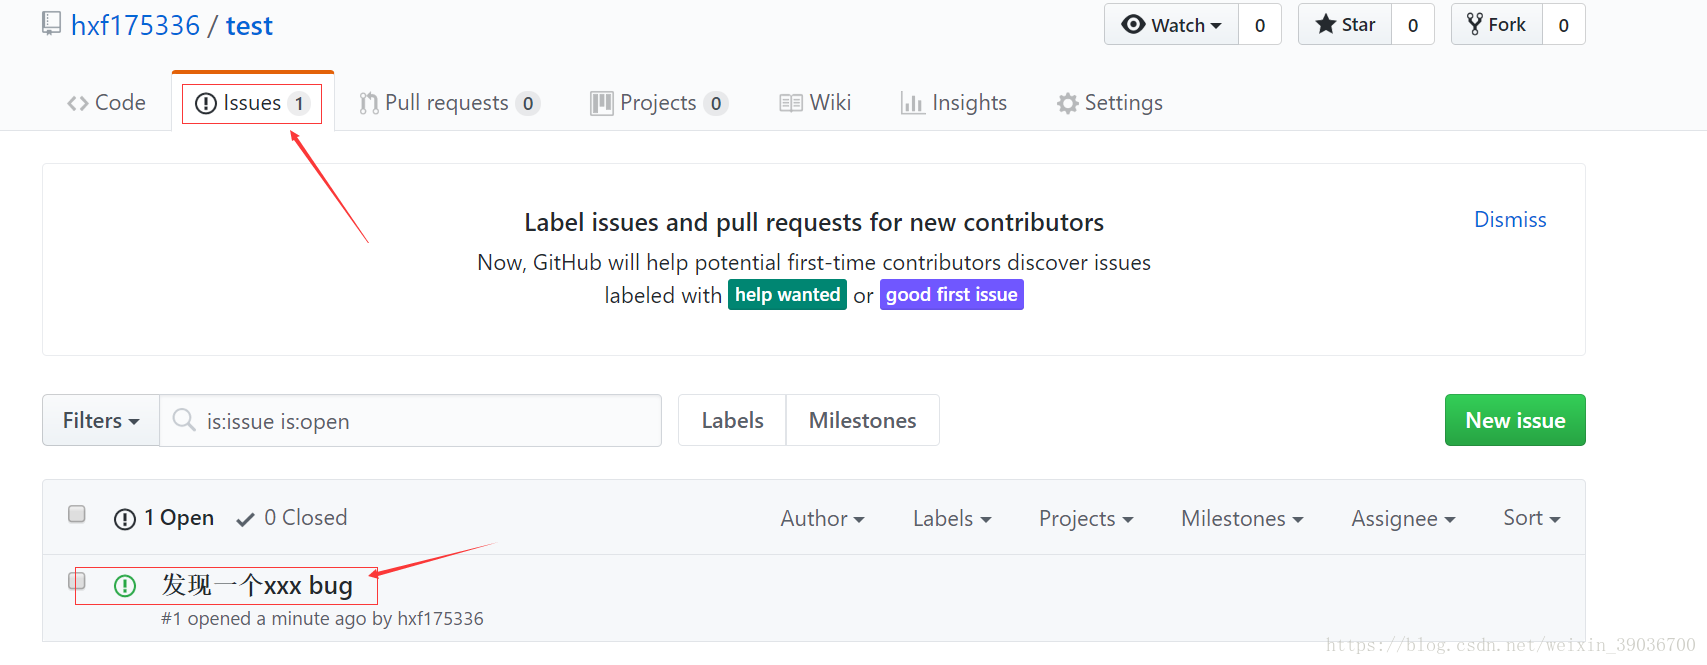Open the Assignee filter dropdown

point(1403,519)
